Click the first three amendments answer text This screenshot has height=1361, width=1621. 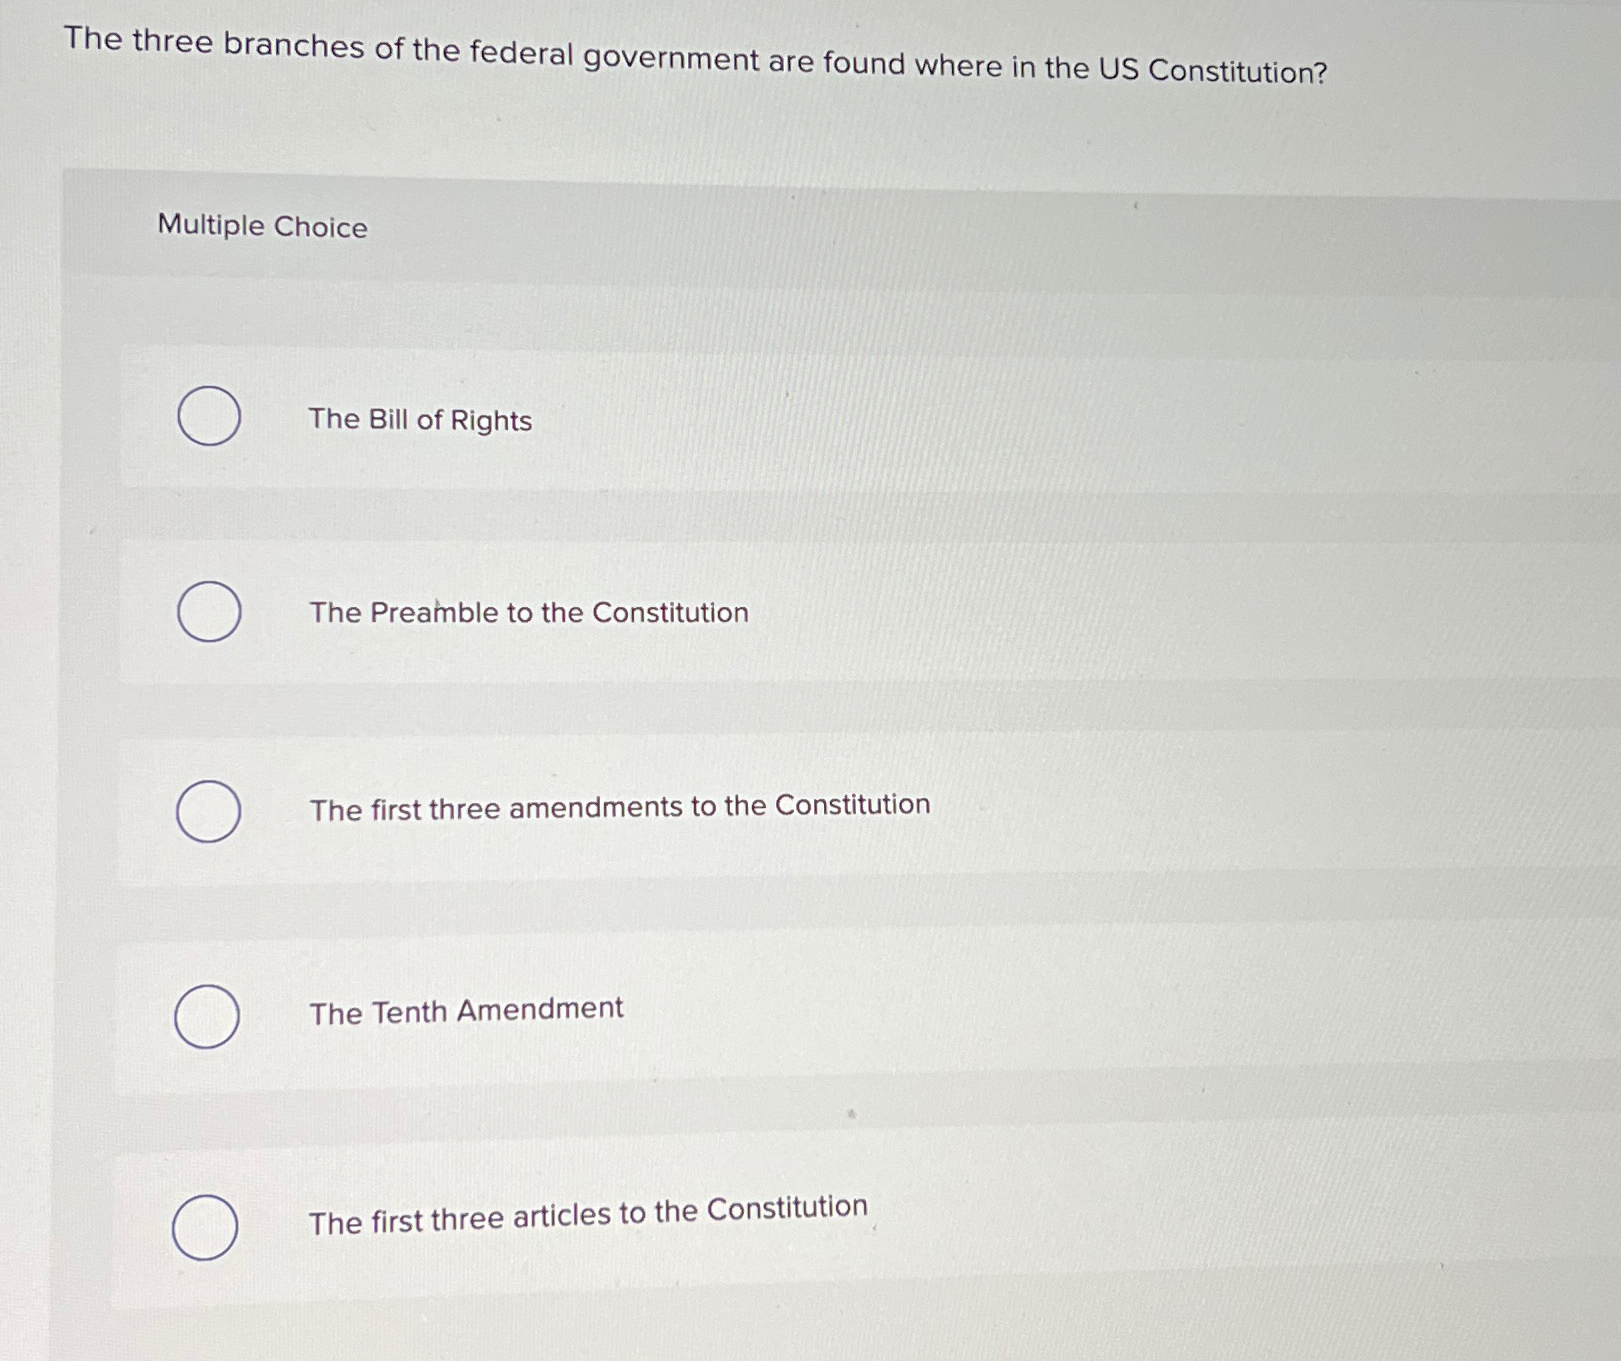click(x=618, y=805)
